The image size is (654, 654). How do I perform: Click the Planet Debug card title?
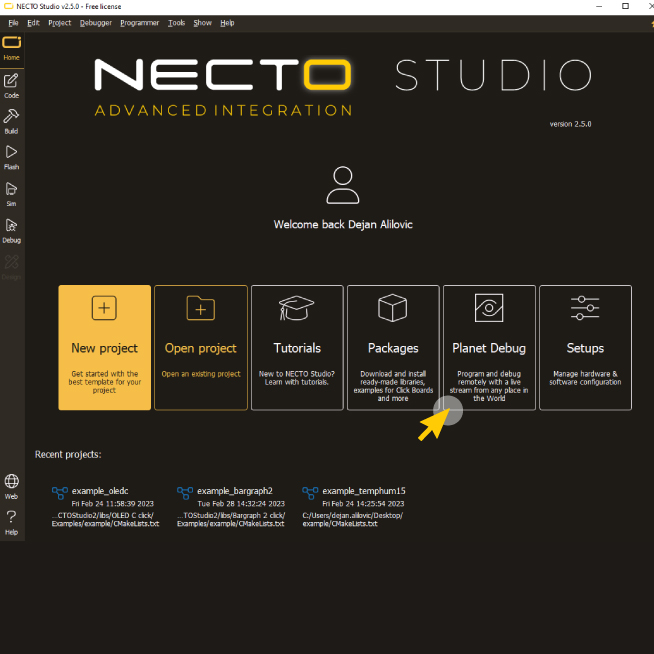tap(489, 348)
